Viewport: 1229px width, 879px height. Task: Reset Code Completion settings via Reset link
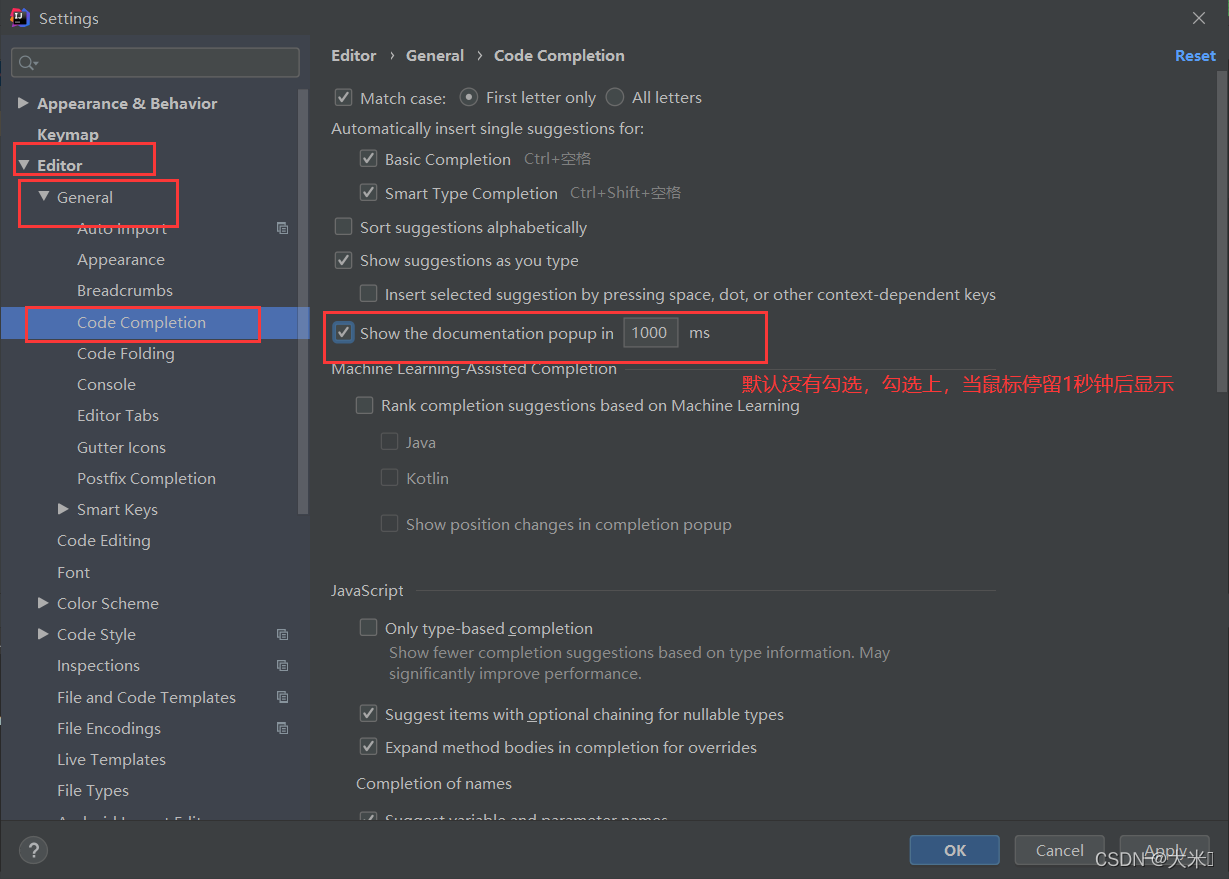point(1195,55)
